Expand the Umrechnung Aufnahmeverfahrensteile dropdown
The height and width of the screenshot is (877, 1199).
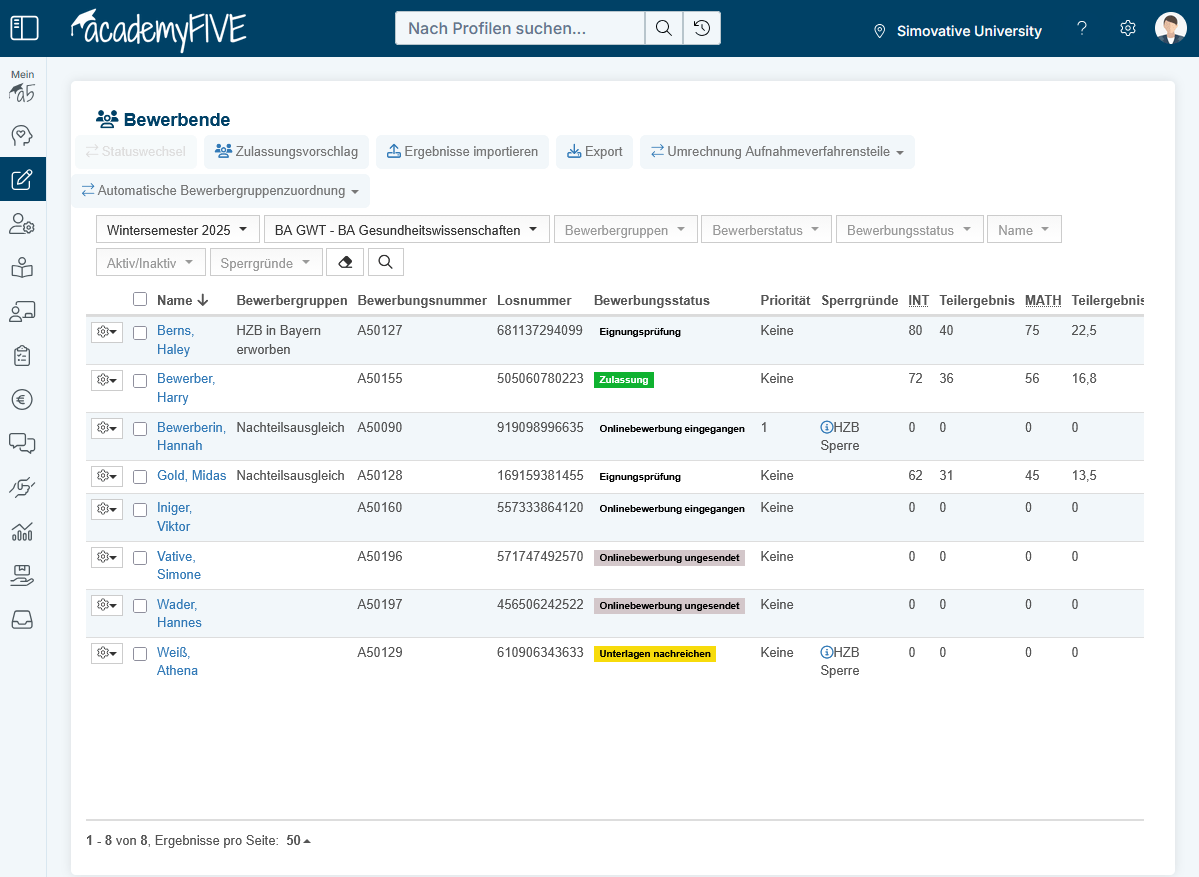(777, 152)
